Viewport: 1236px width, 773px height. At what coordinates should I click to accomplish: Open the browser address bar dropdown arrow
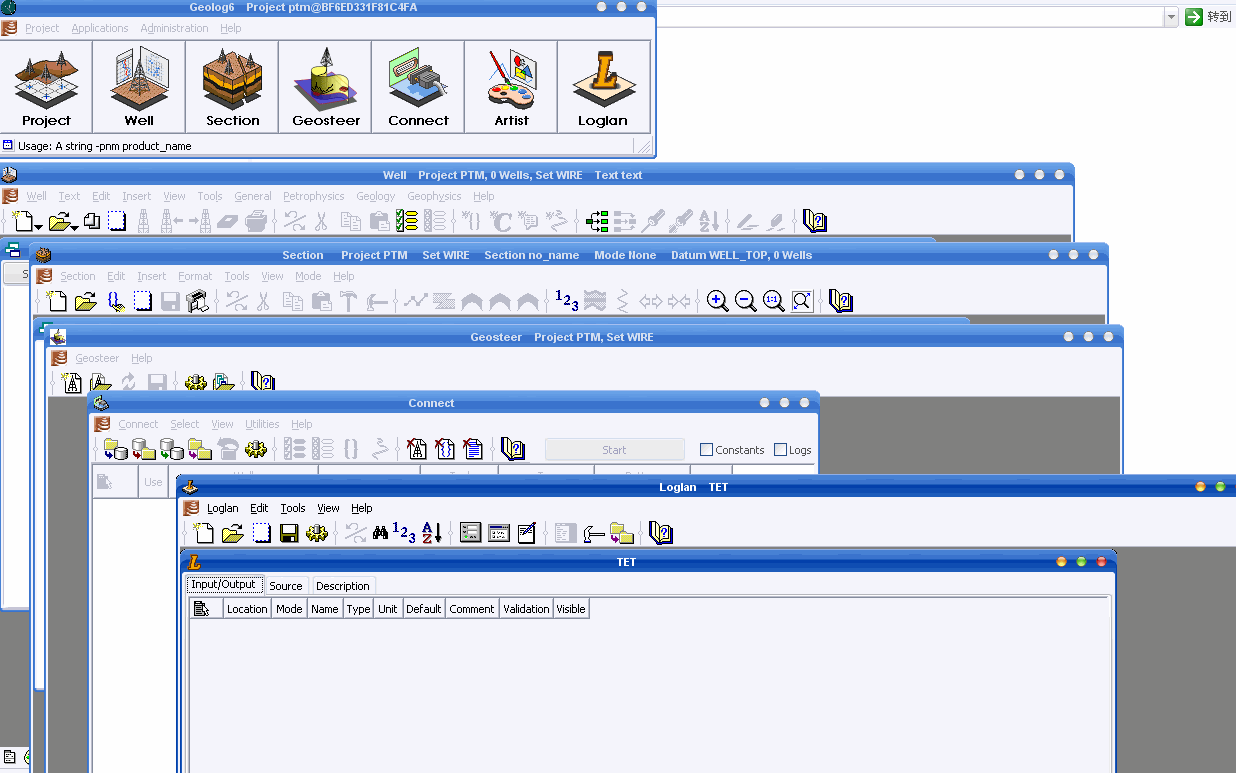tap(1171, 17)
